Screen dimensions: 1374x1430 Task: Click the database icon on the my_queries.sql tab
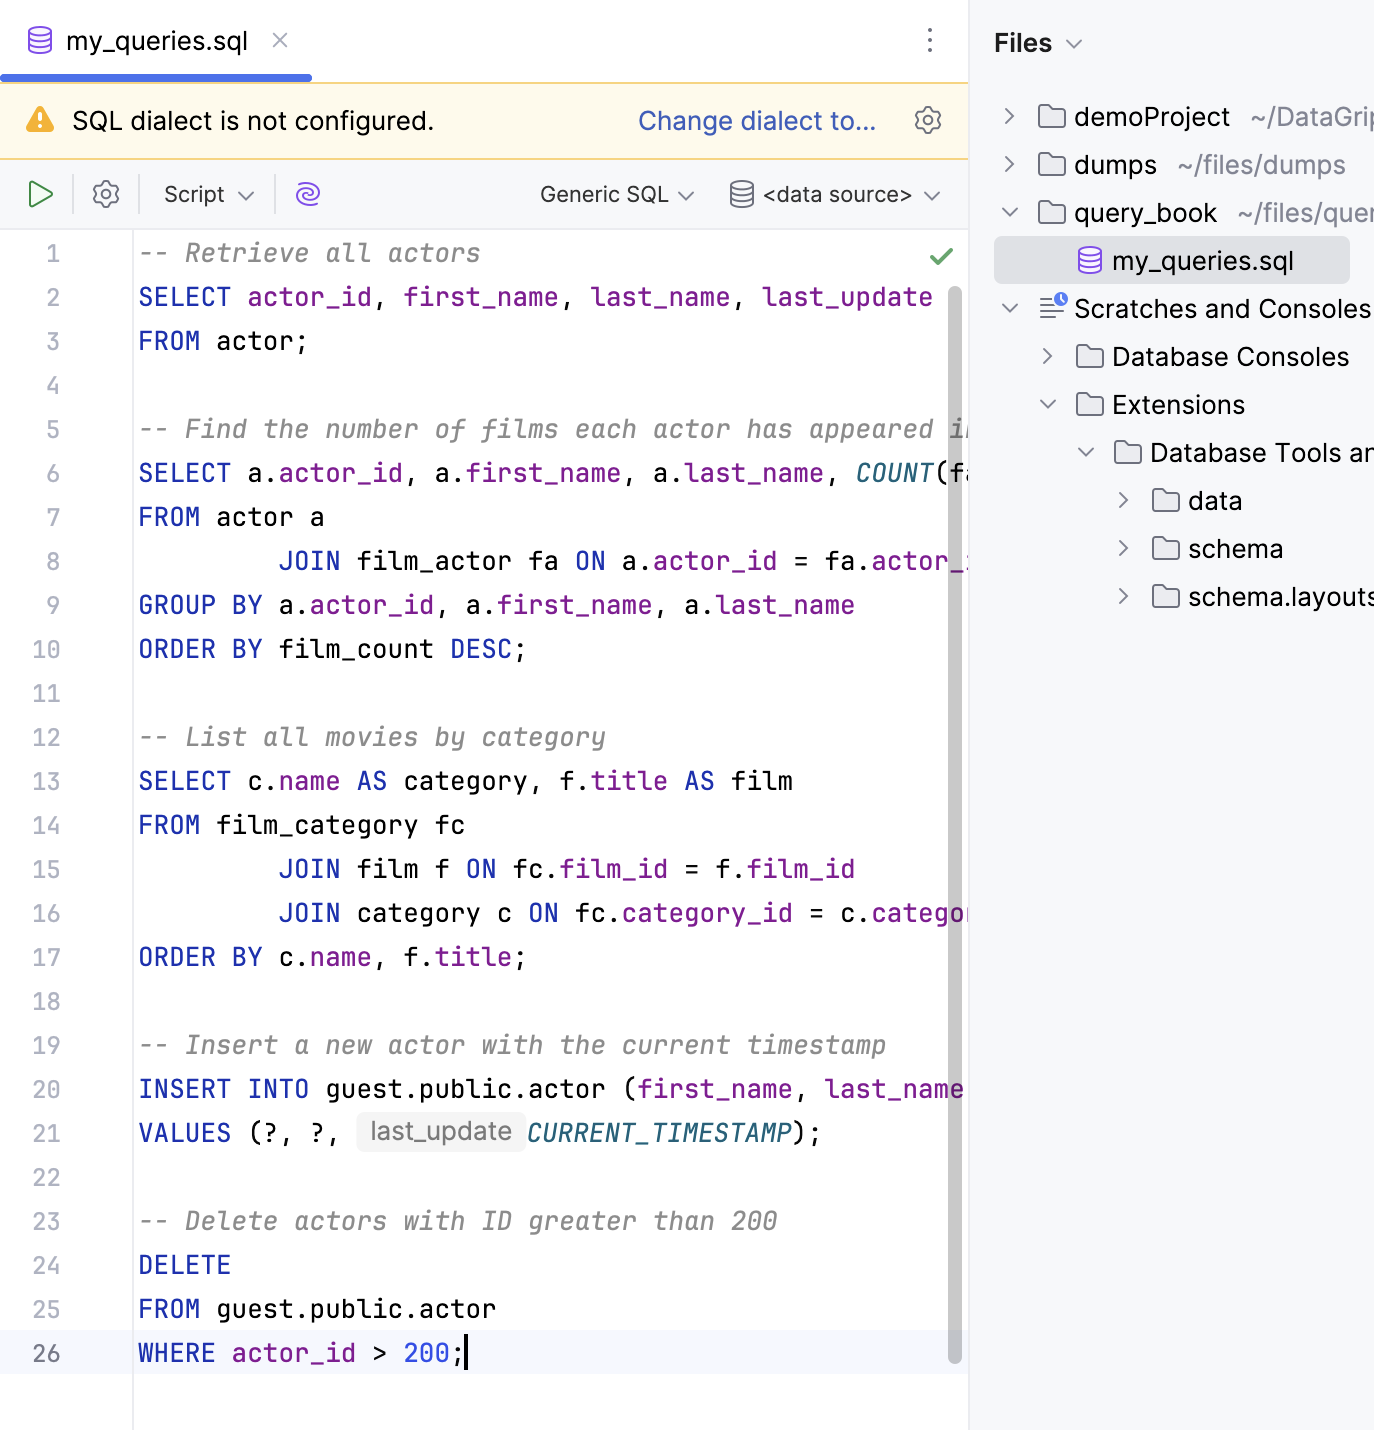coord(40,40)
